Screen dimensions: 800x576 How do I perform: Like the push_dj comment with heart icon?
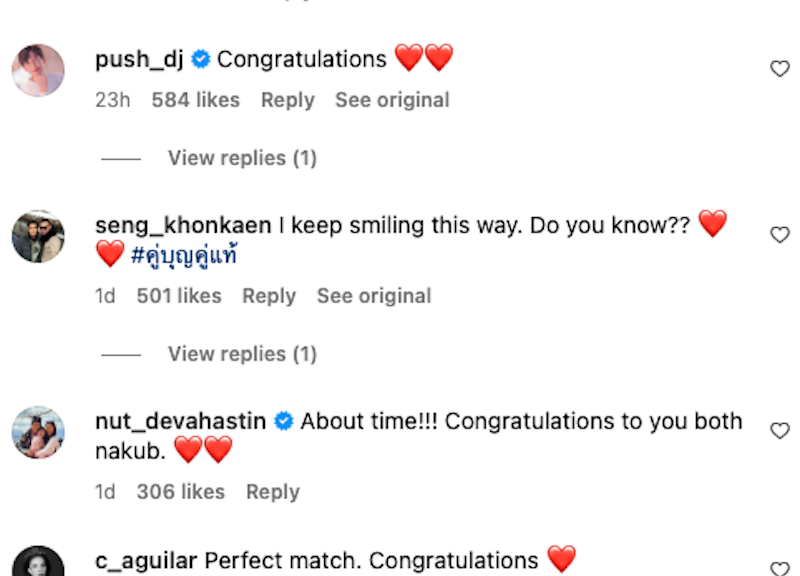[x=780, y=68]
